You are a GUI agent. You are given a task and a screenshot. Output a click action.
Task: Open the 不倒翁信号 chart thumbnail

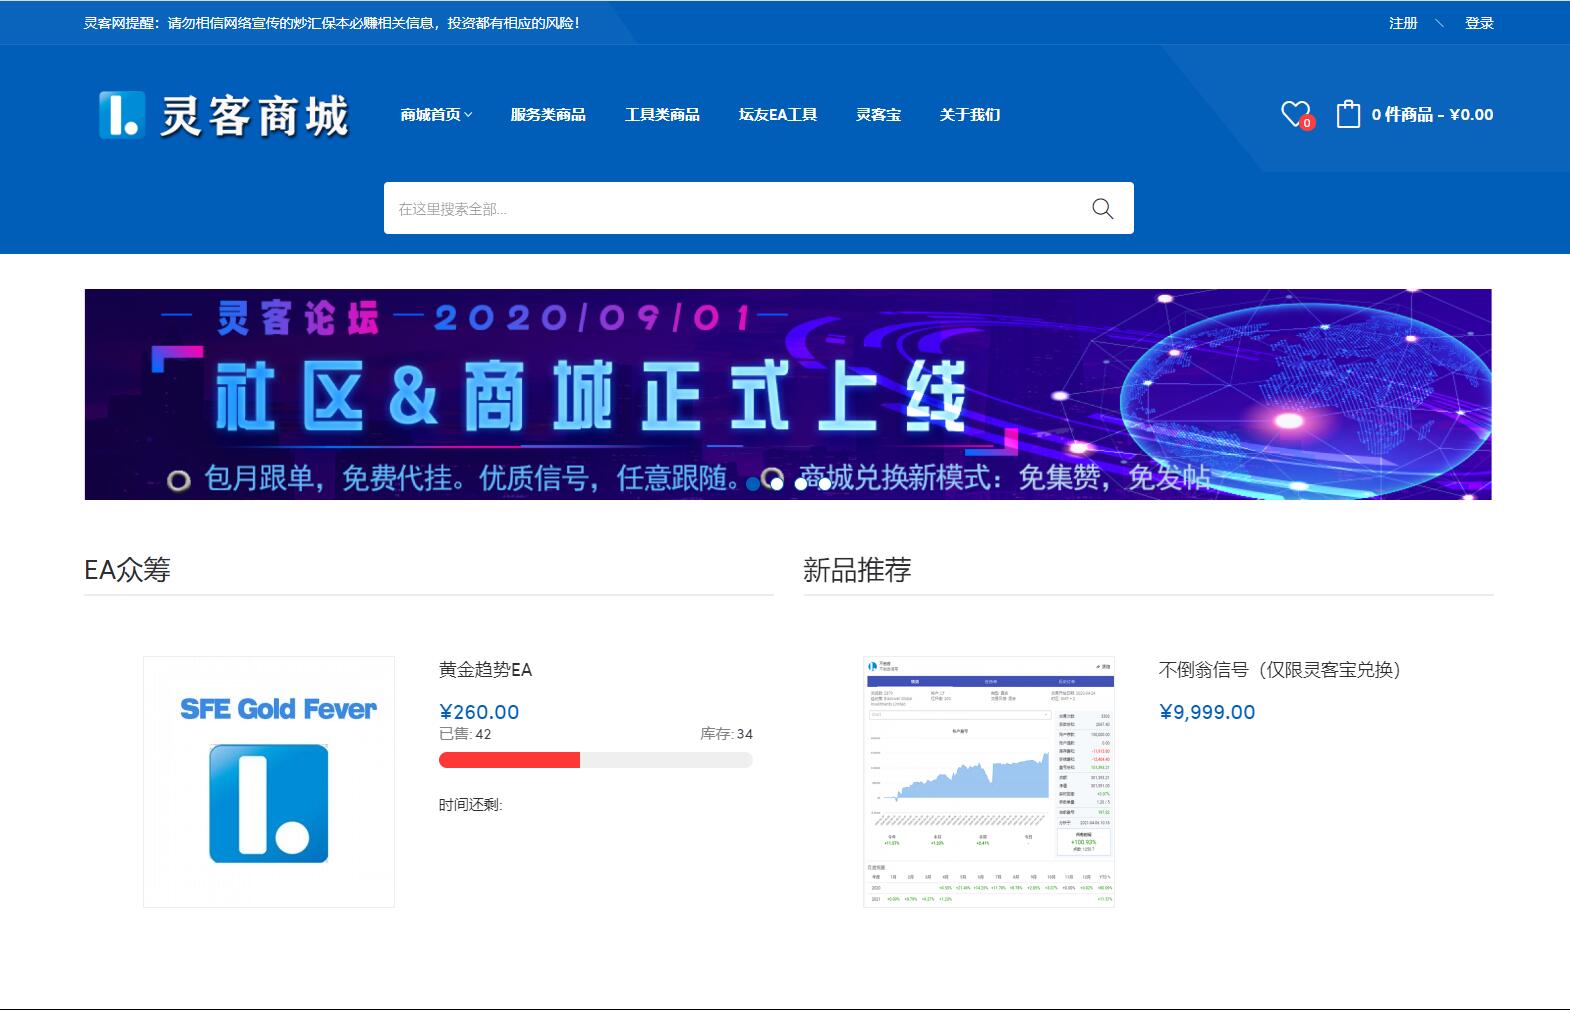[x=988, y=782]
